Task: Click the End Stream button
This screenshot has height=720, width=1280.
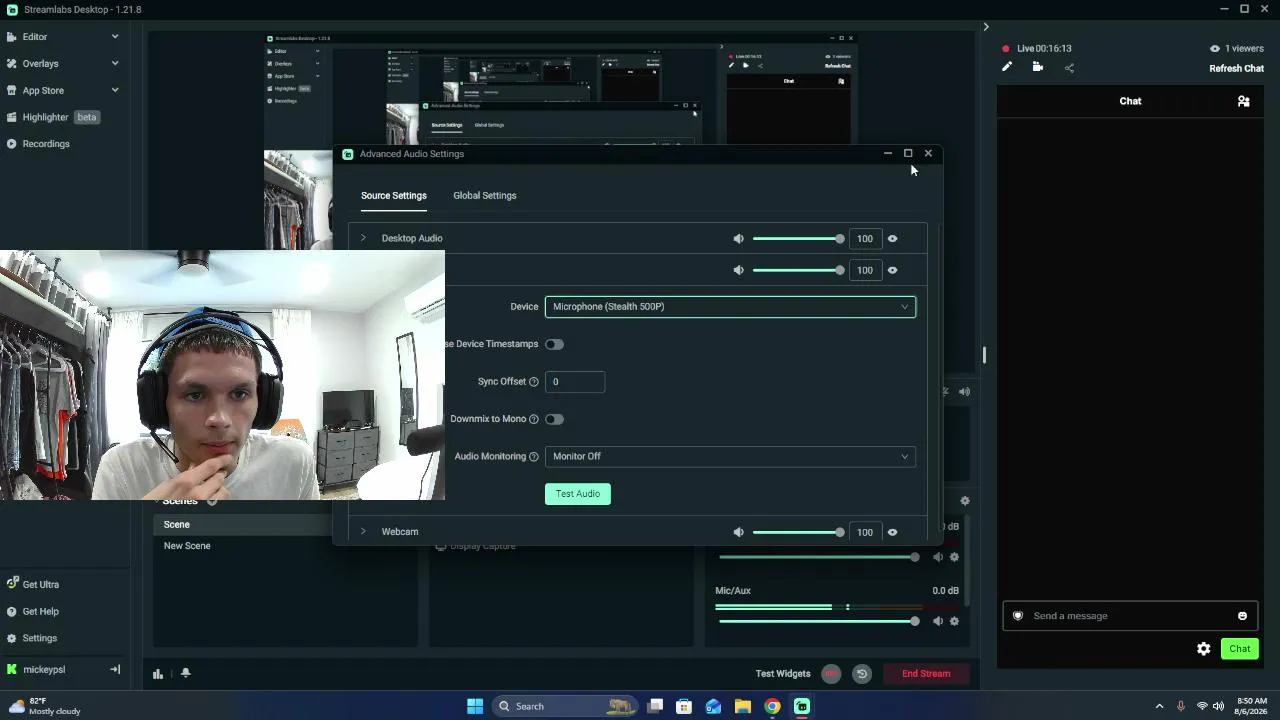Action: [926, 674]
